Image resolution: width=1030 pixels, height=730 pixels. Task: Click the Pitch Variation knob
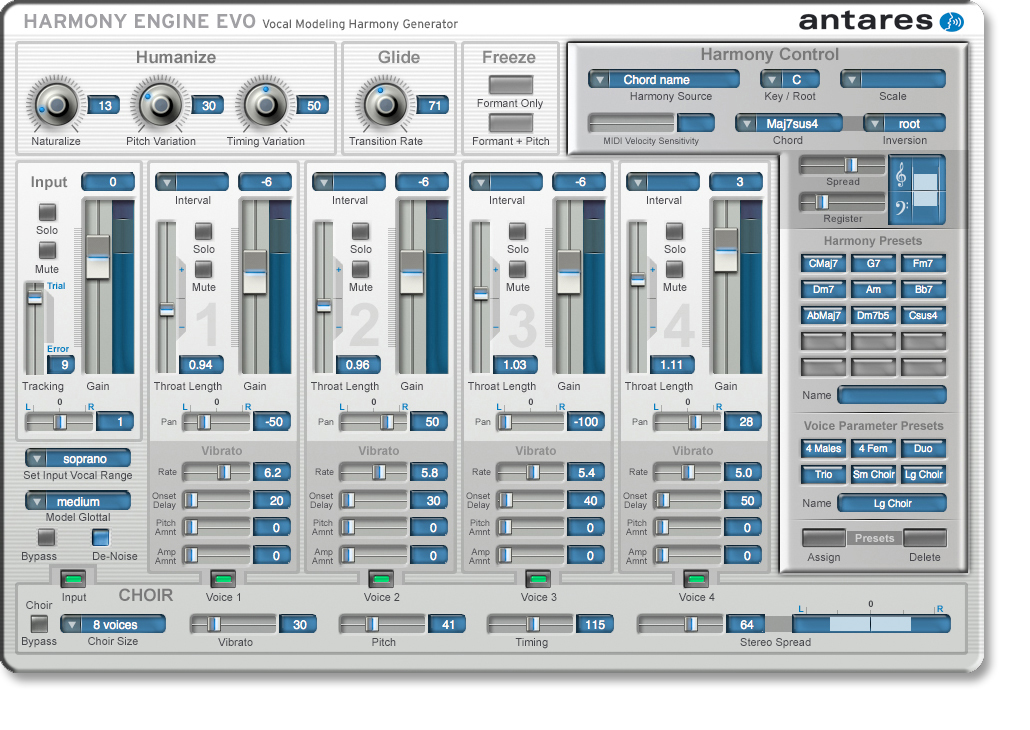pyautogui.click(x=160, y=105)
